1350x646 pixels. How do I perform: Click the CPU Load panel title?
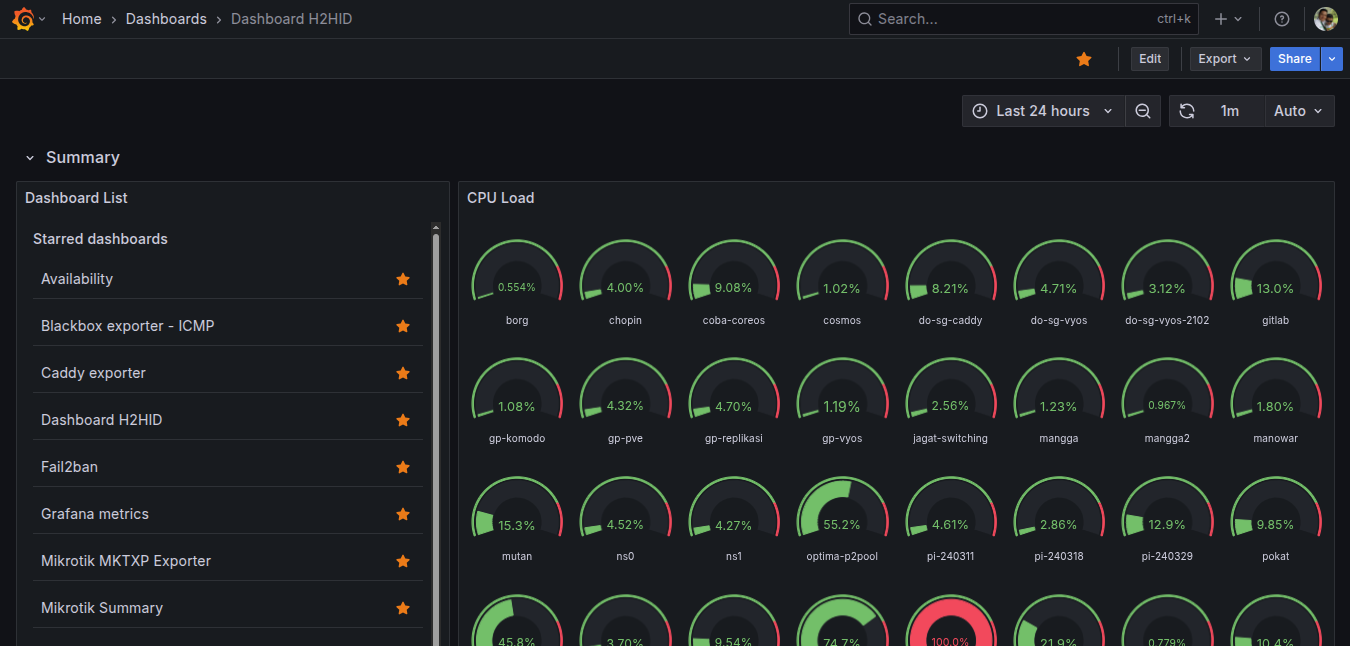500,198
